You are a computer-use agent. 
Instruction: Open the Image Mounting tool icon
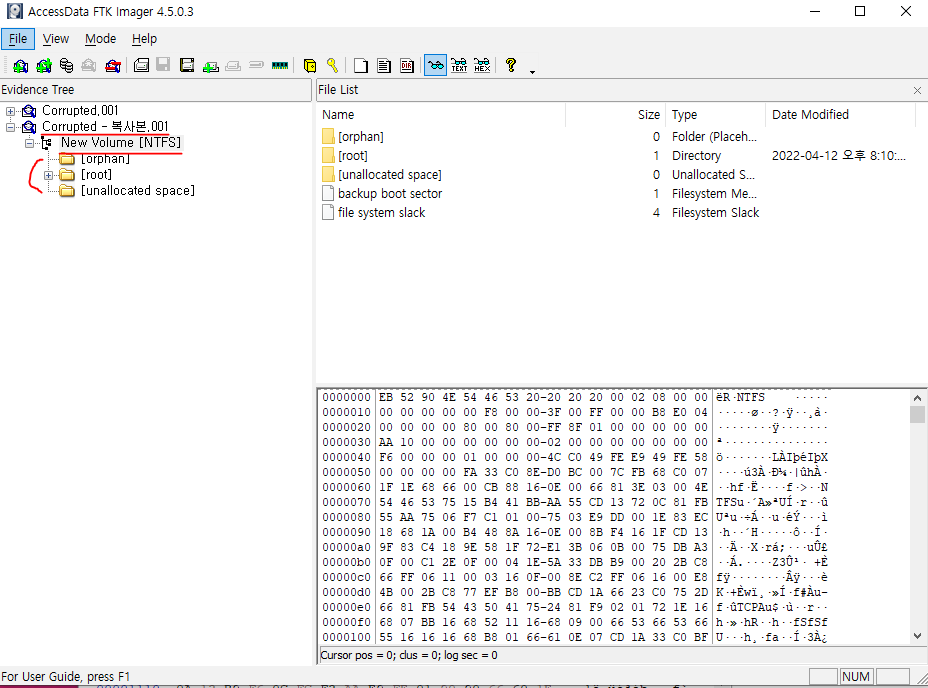pyautogui.click(x=66, y=65)
